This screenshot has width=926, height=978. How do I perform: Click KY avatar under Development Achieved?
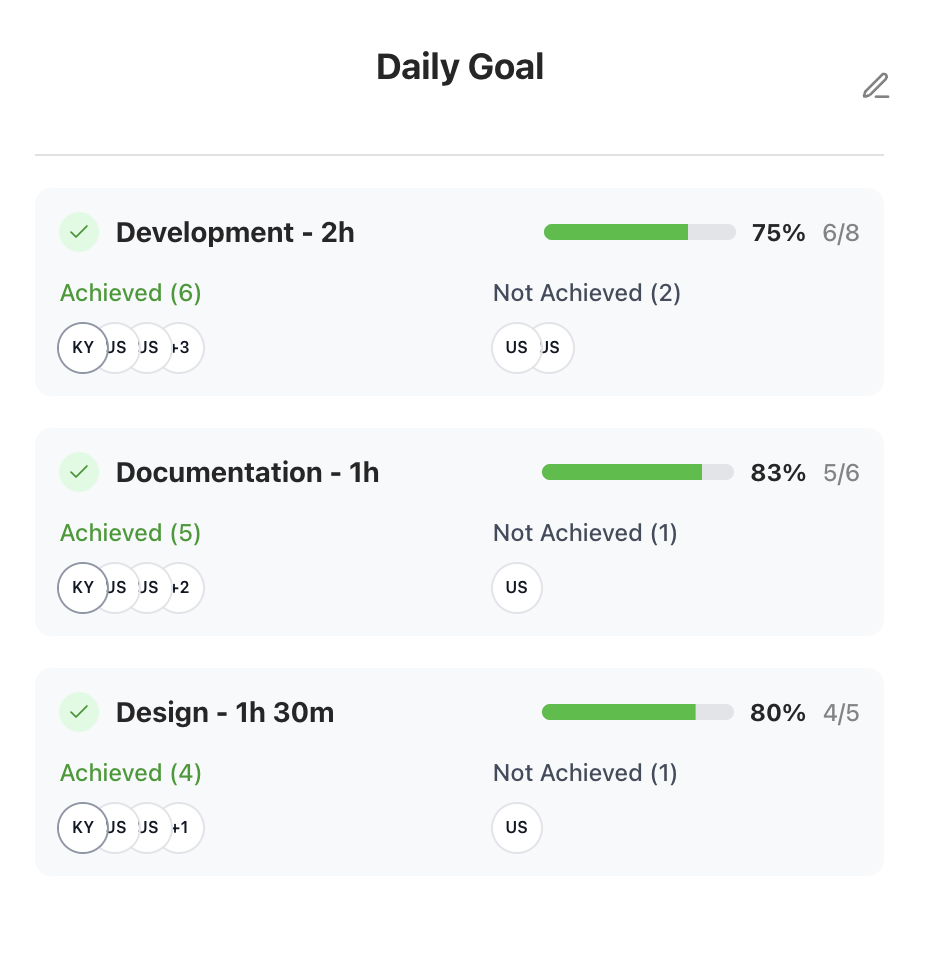(83, 348)
